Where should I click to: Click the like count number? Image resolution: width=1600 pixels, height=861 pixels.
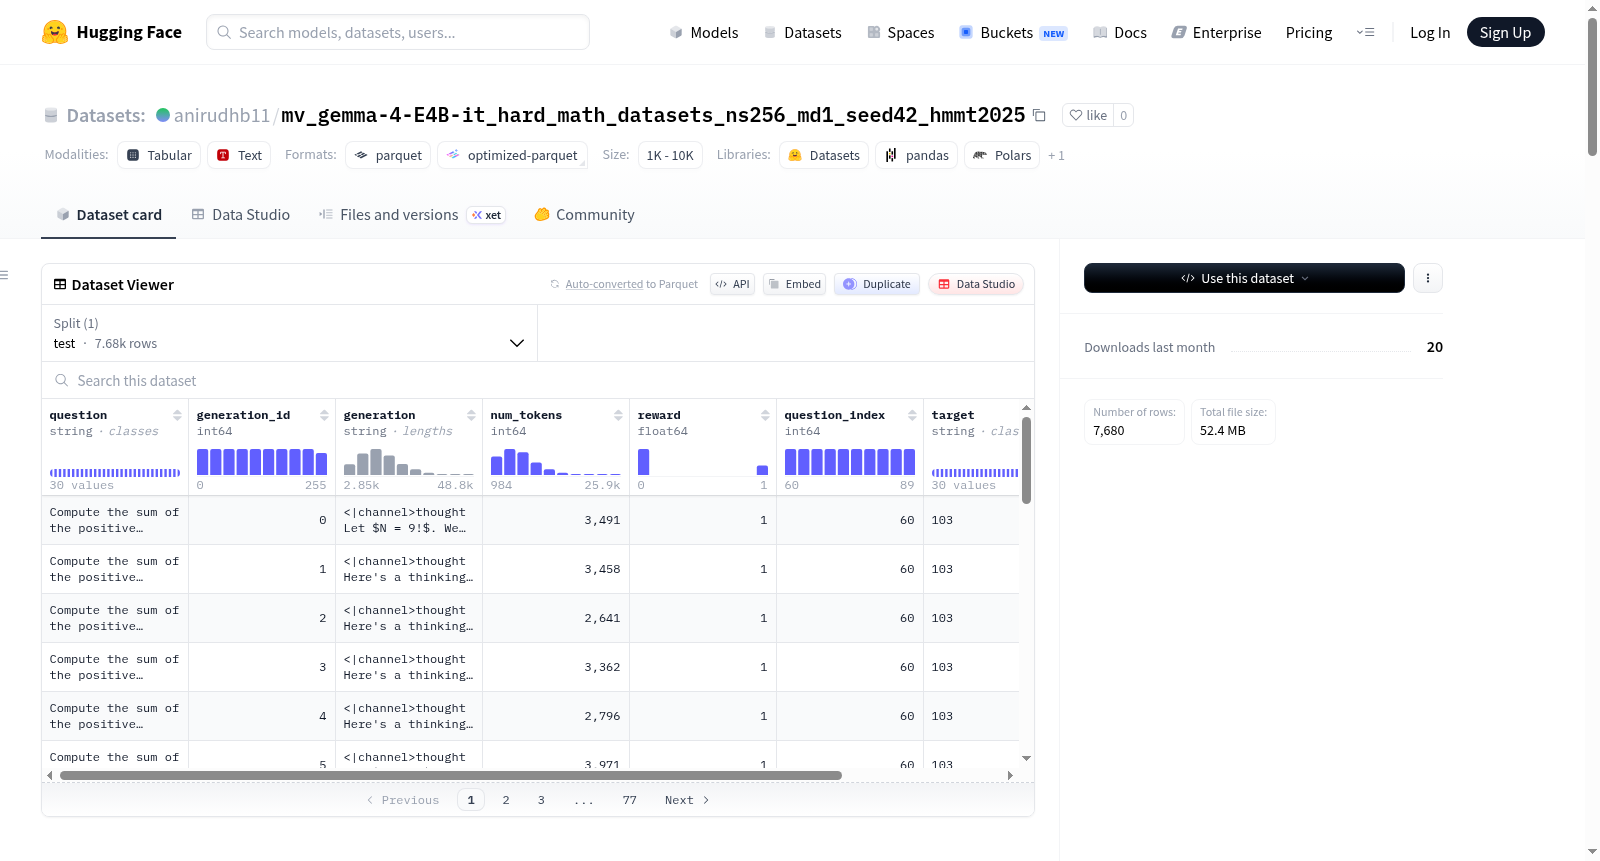1124,115
